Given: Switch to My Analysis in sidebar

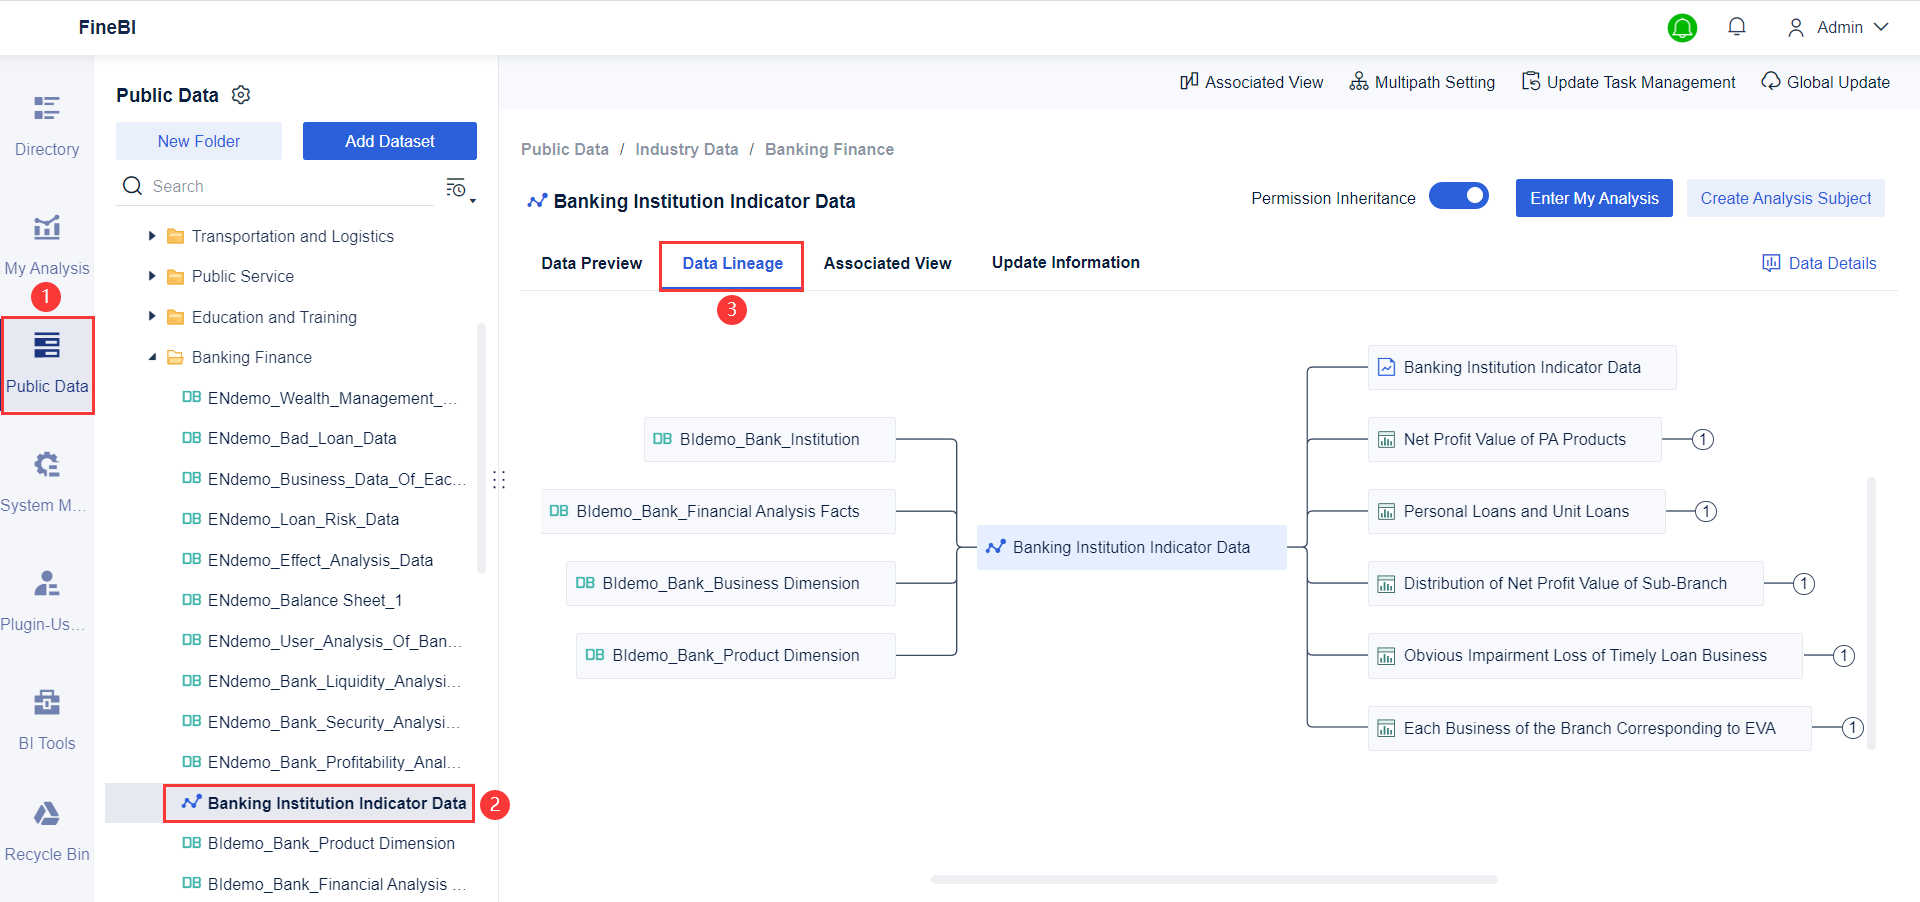Looking at the screenshot, I should (x=46, y=243).
